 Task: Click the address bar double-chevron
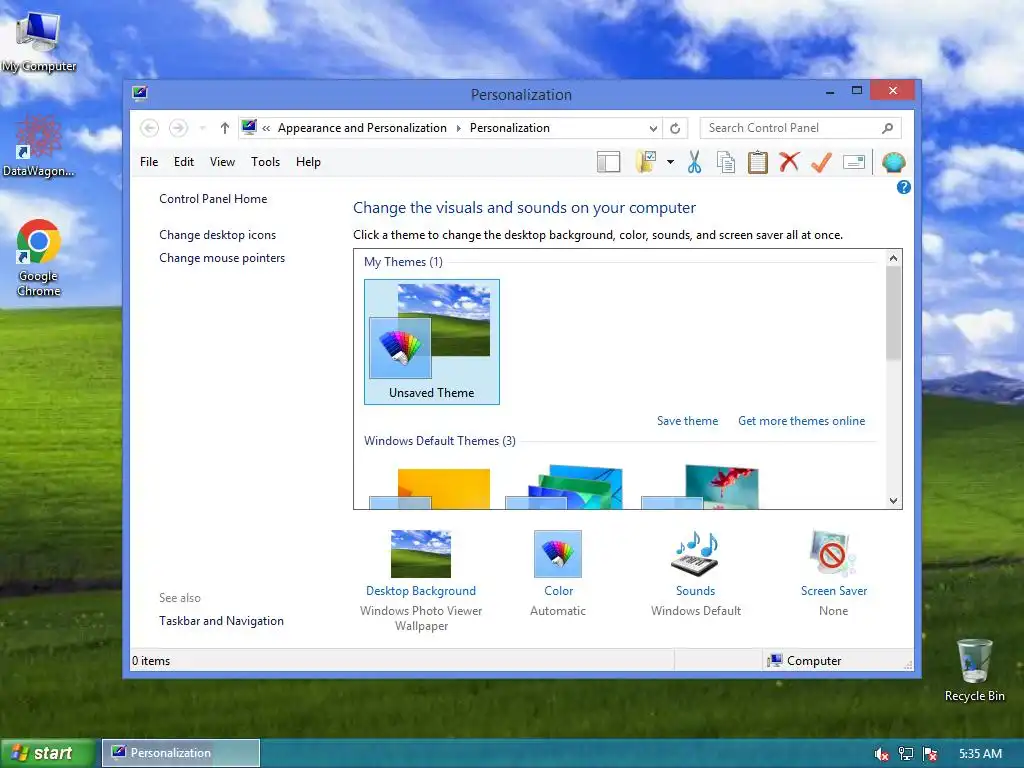266,129
